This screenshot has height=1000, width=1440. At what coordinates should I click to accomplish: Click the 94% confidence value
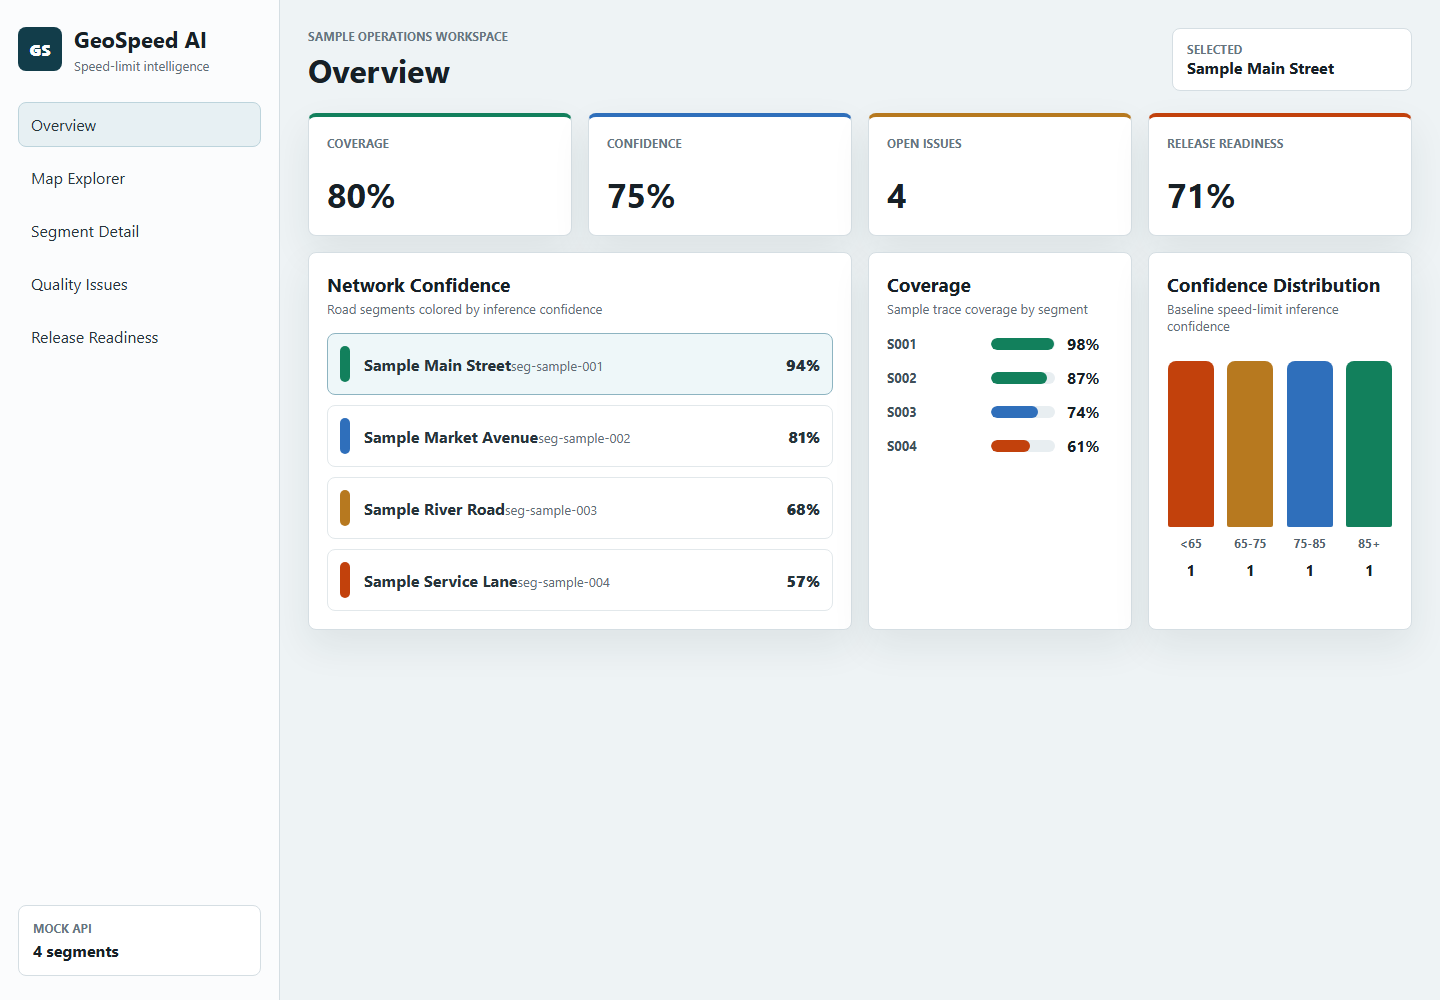[803, 365]
